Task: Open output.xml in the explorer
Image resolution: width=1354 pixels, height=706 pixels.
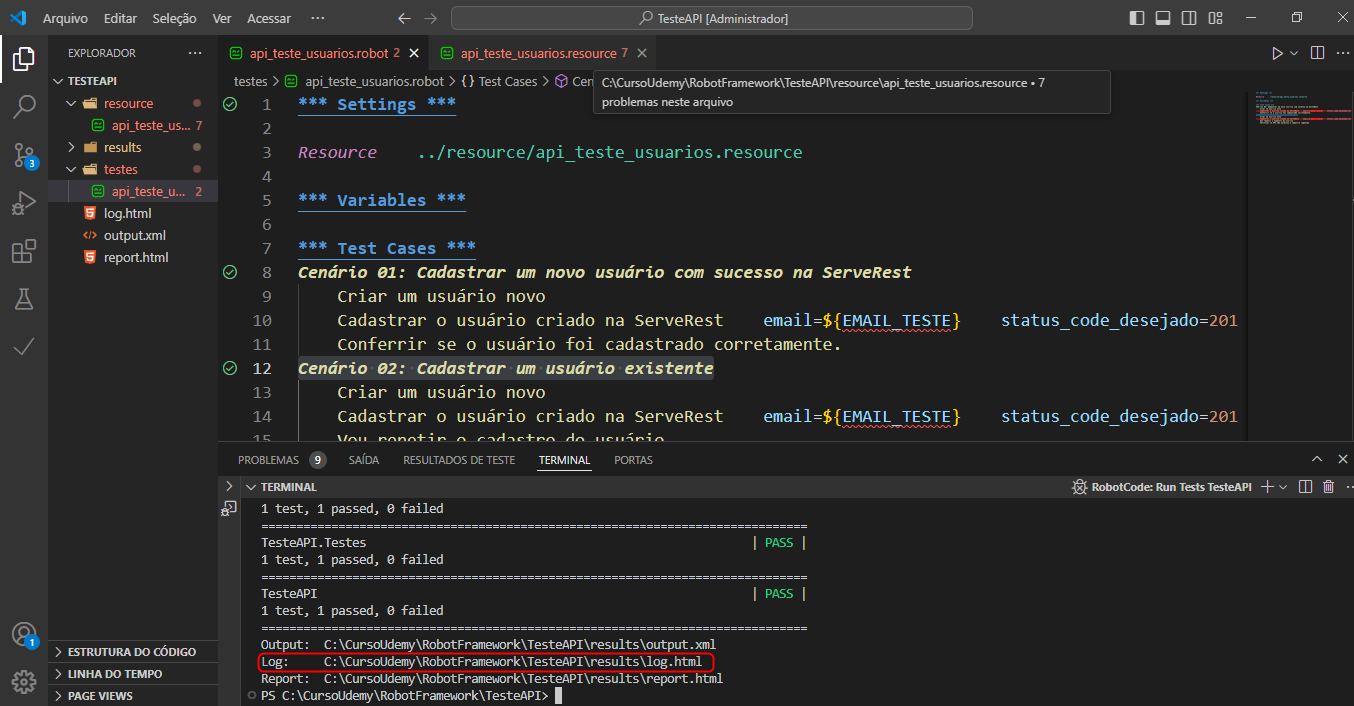Action: pyautogui.click(x=133, y=235)
